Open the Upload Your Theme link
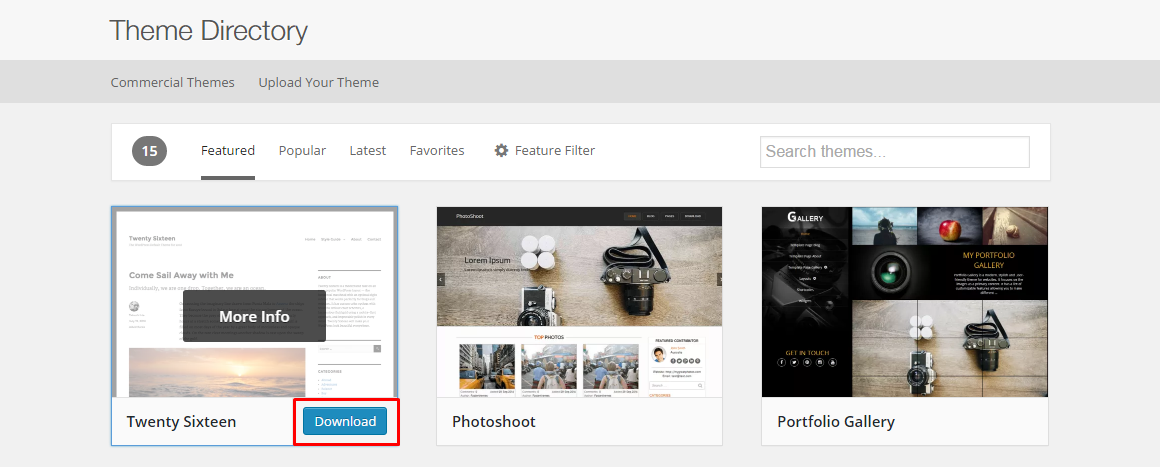Image resolution: width=1160 pixels, height=467 pixels. point(318,82)
